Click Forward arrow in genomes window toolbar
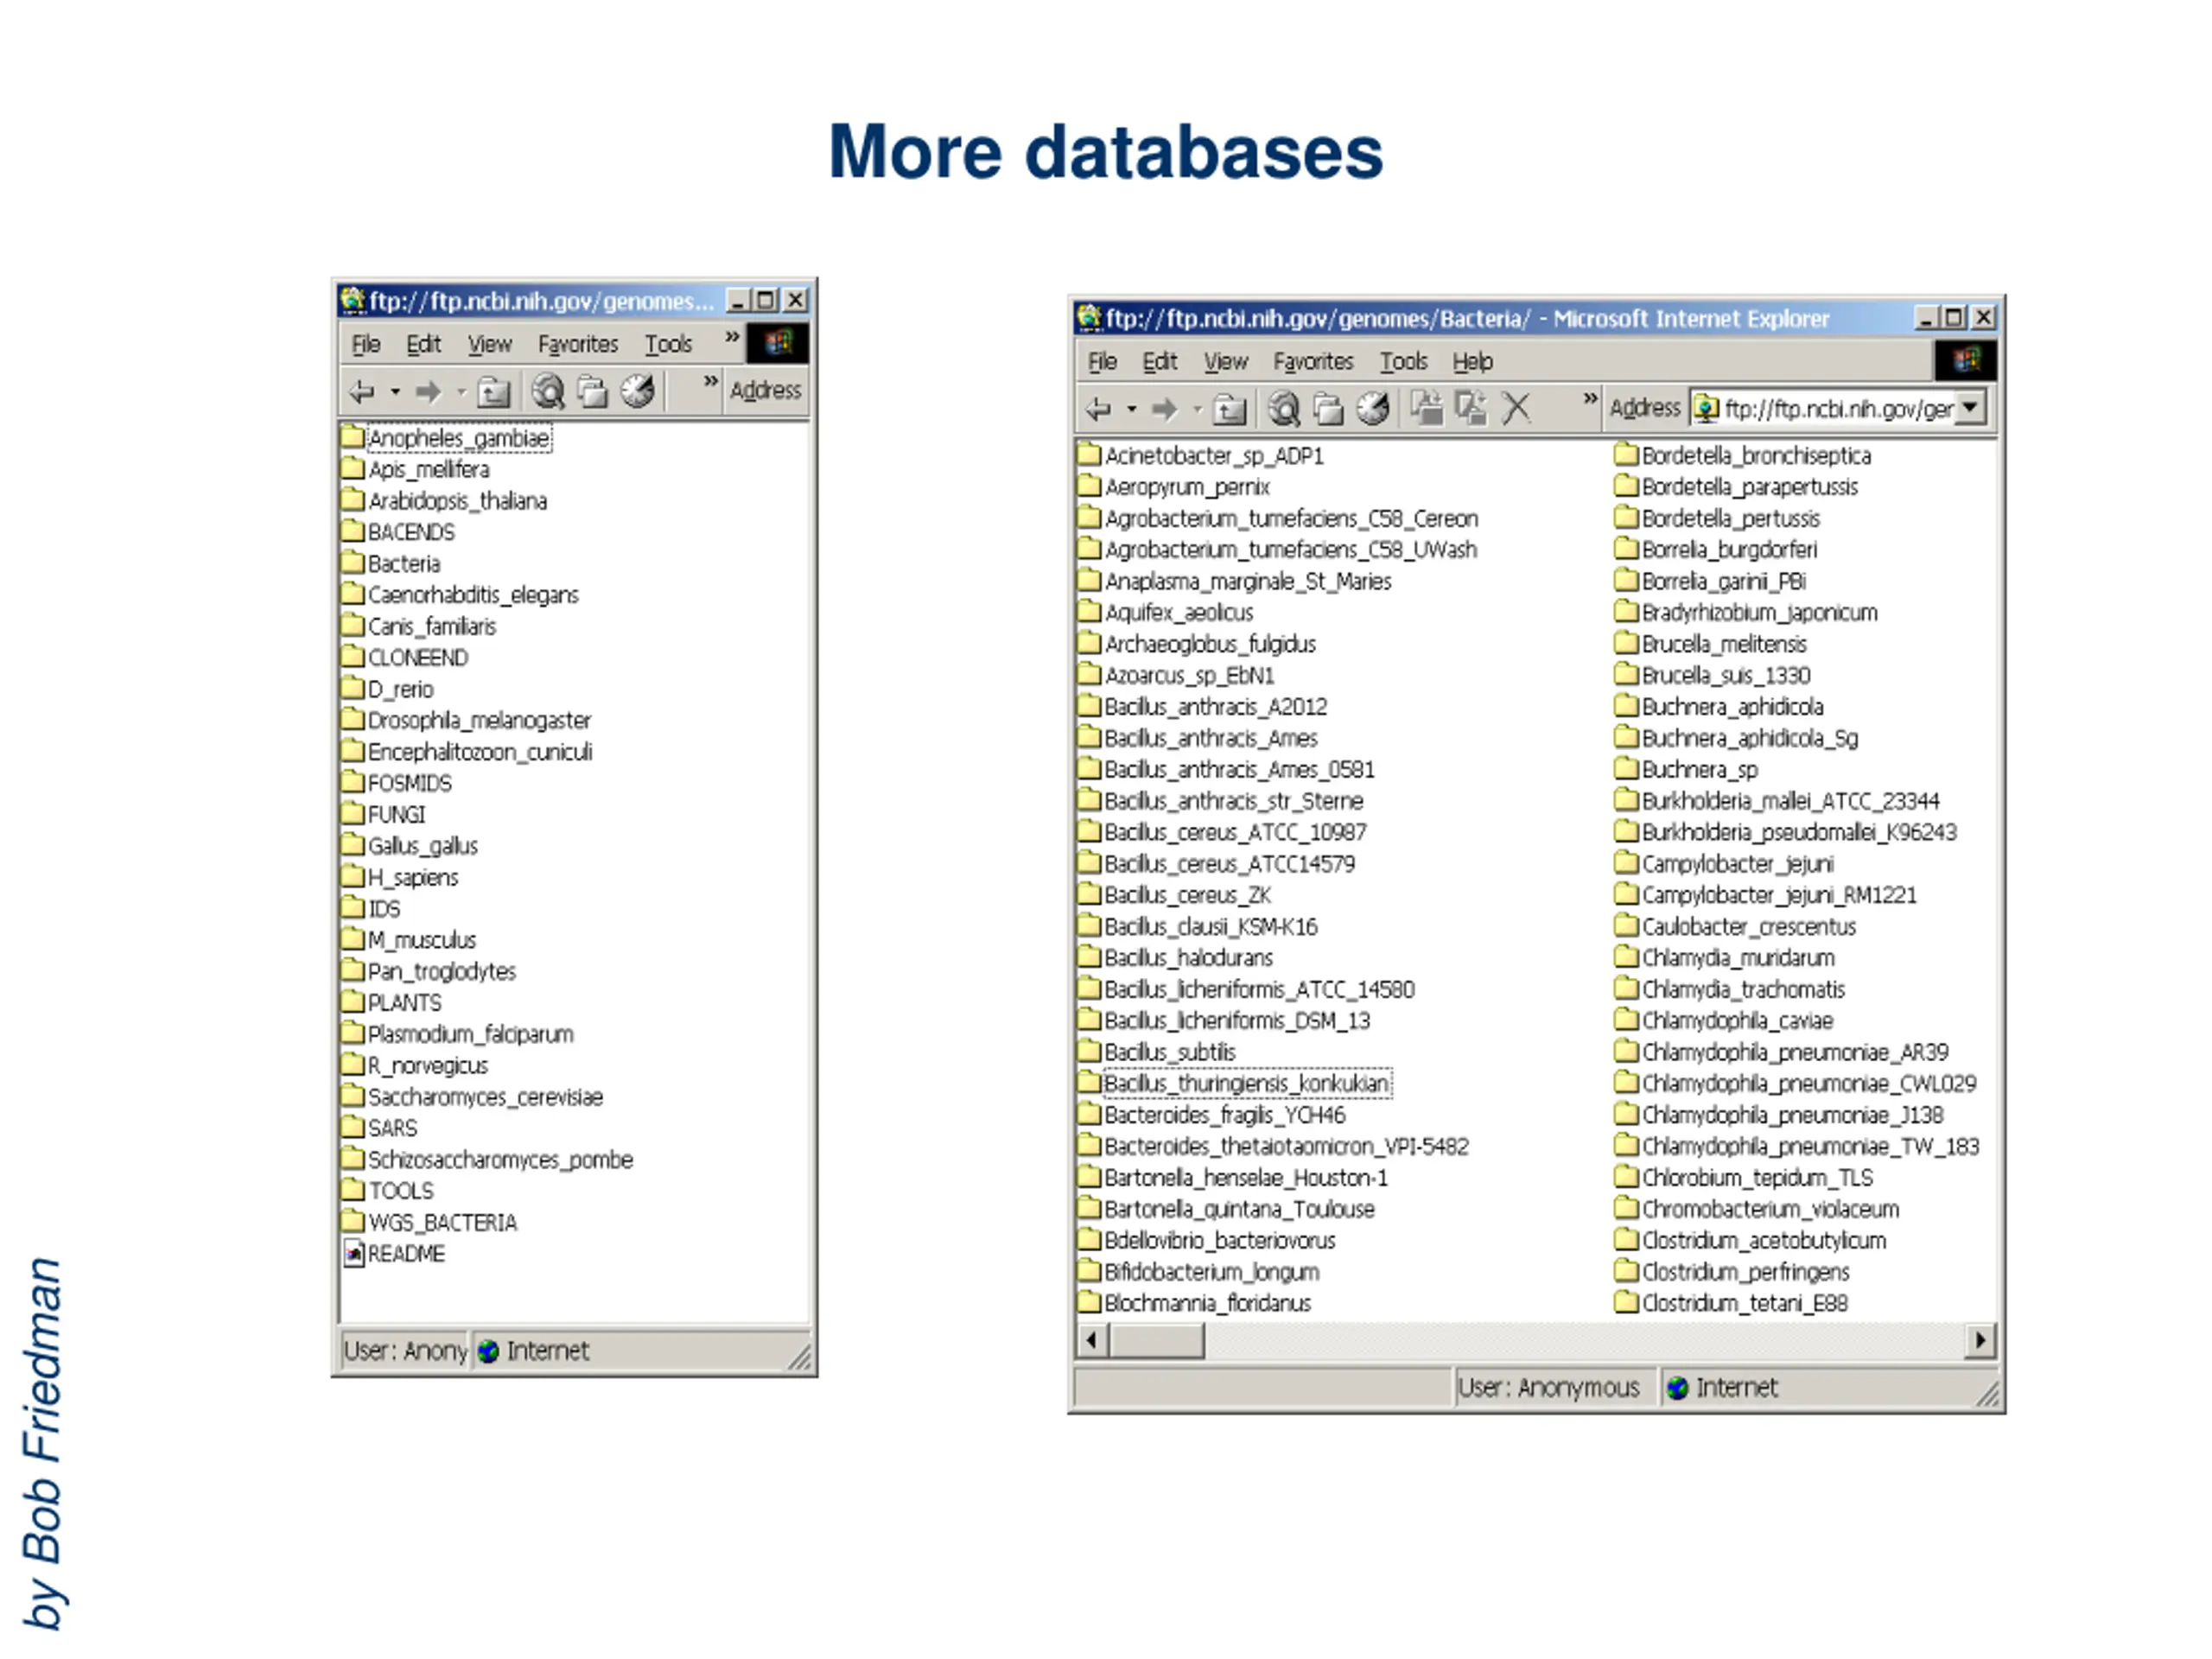 coord(428,392)
